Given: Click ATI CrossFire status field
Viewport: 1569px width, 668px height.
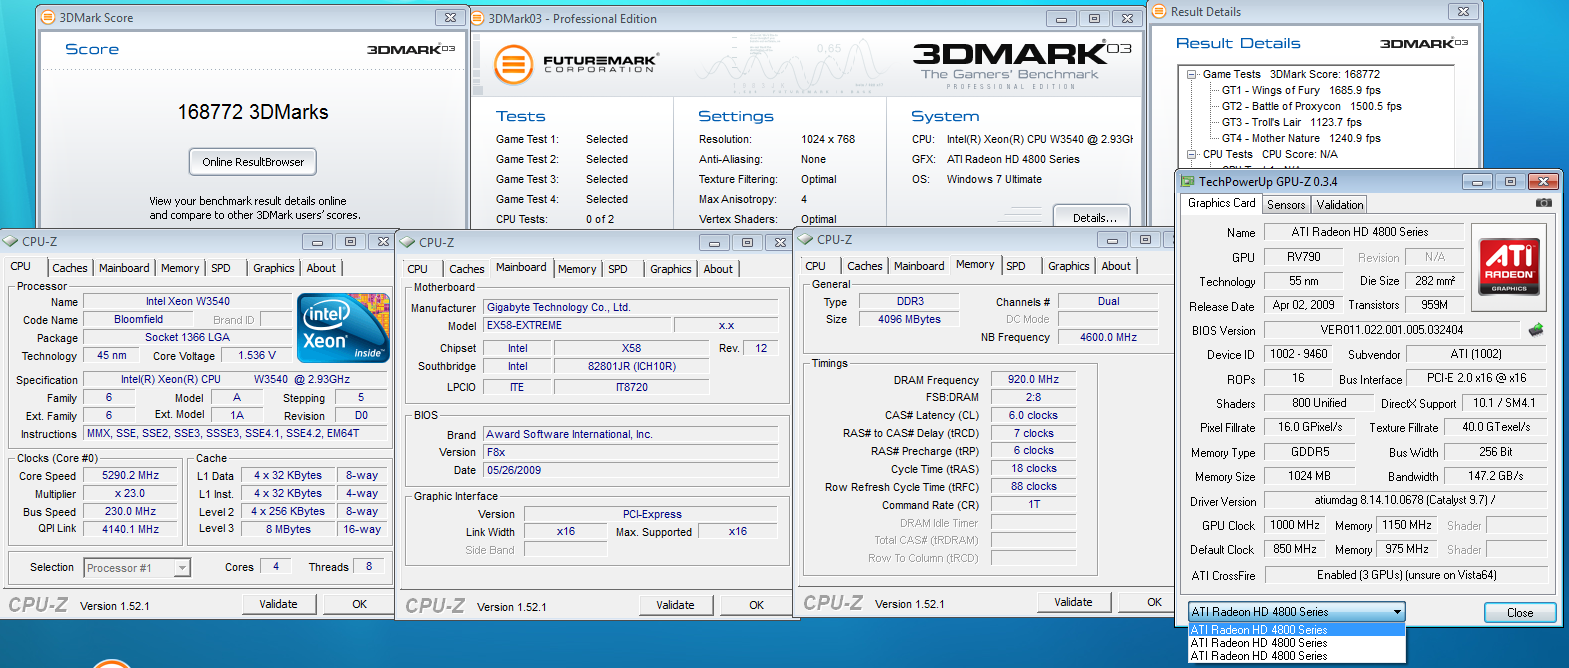Looking at the screenshot, I should coord(1405,575).
